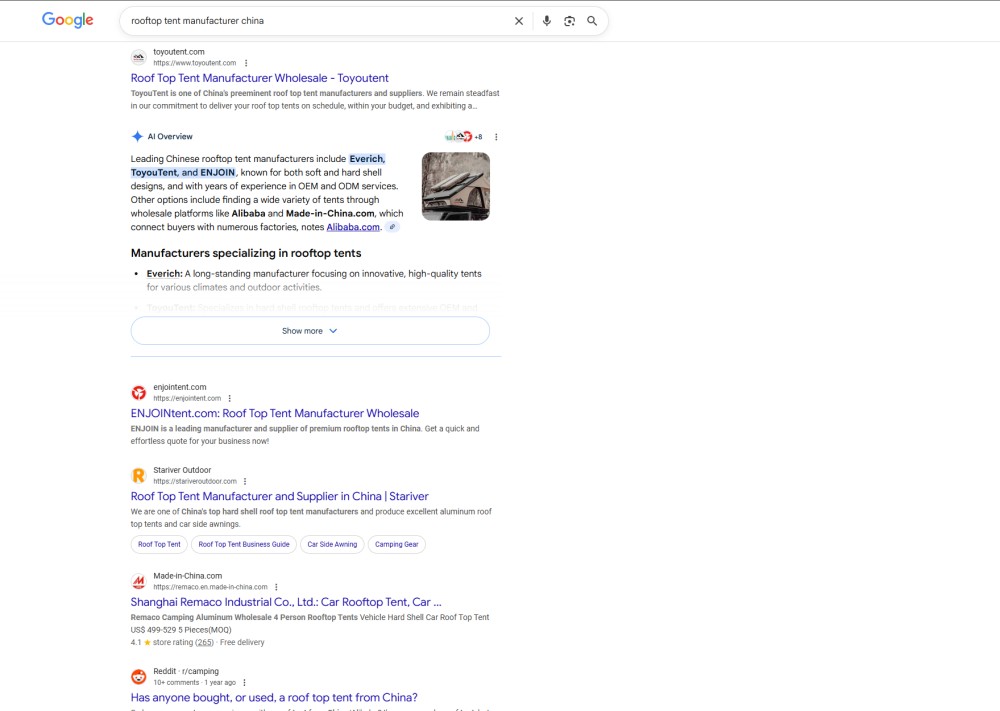This screenshot has width=1000, height=711.
Task: Click the toyoutent.com favicon
Action: (x=138, y=57)
